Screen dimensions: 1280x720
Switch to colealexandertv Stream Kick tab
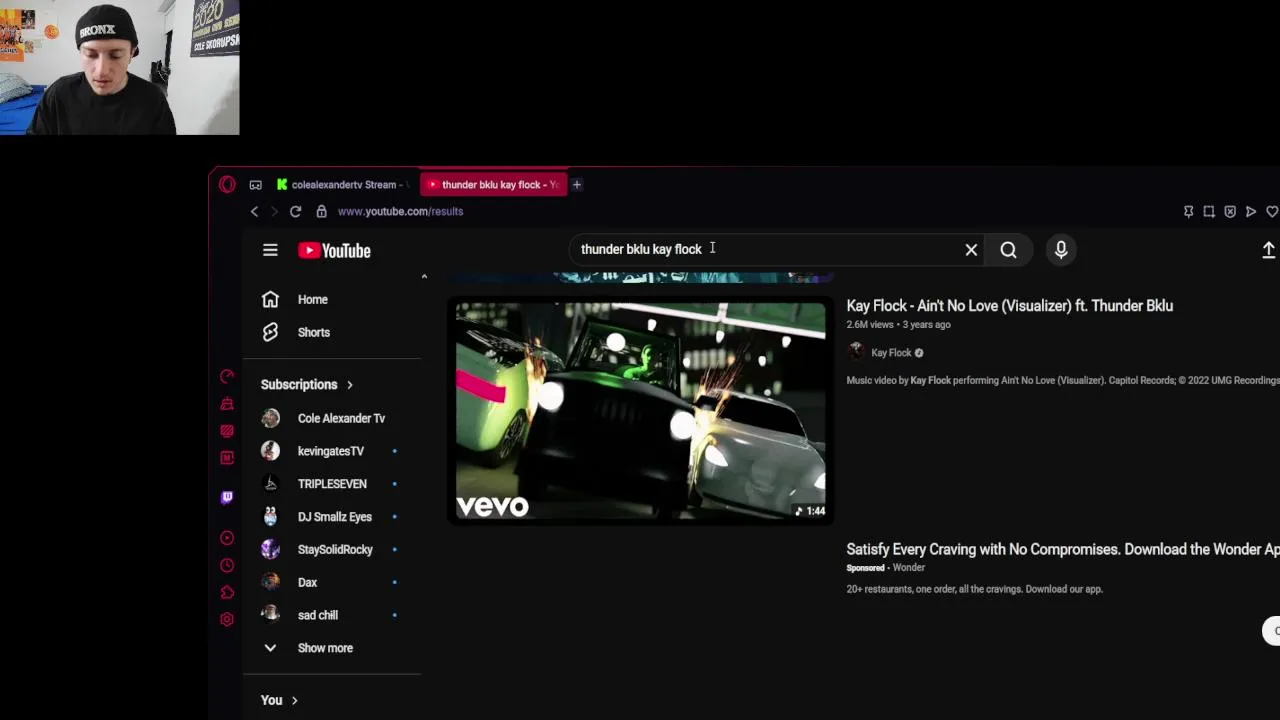(x=342, y=184)
